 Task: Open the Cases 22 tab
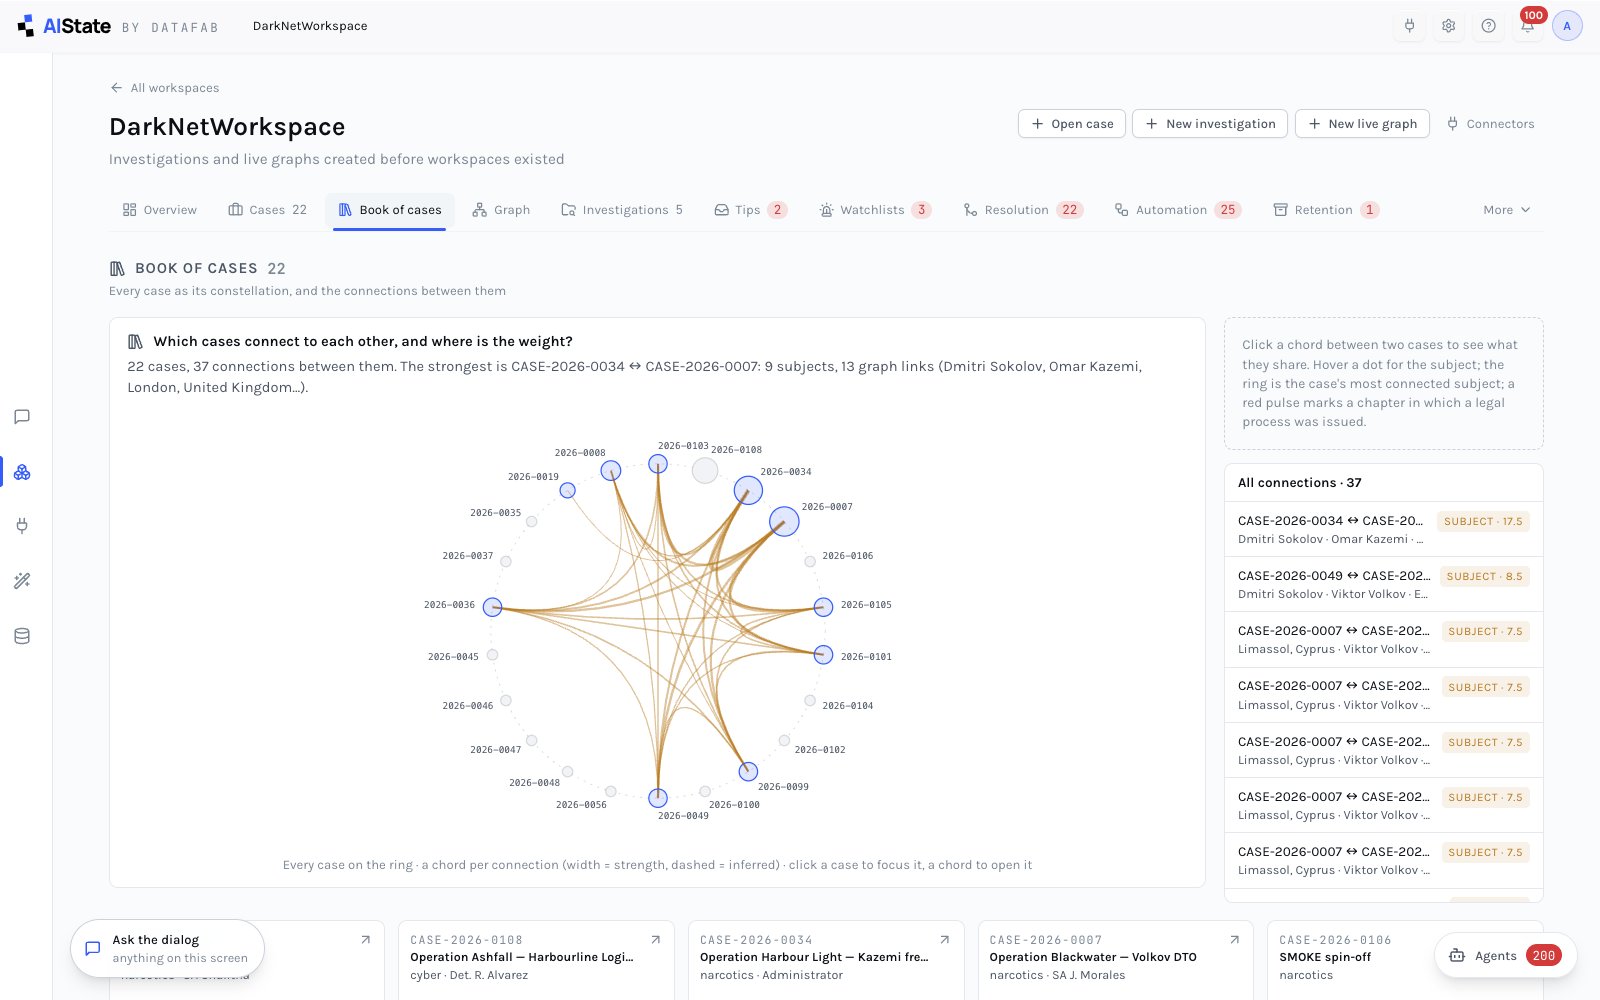click(267, 210)
